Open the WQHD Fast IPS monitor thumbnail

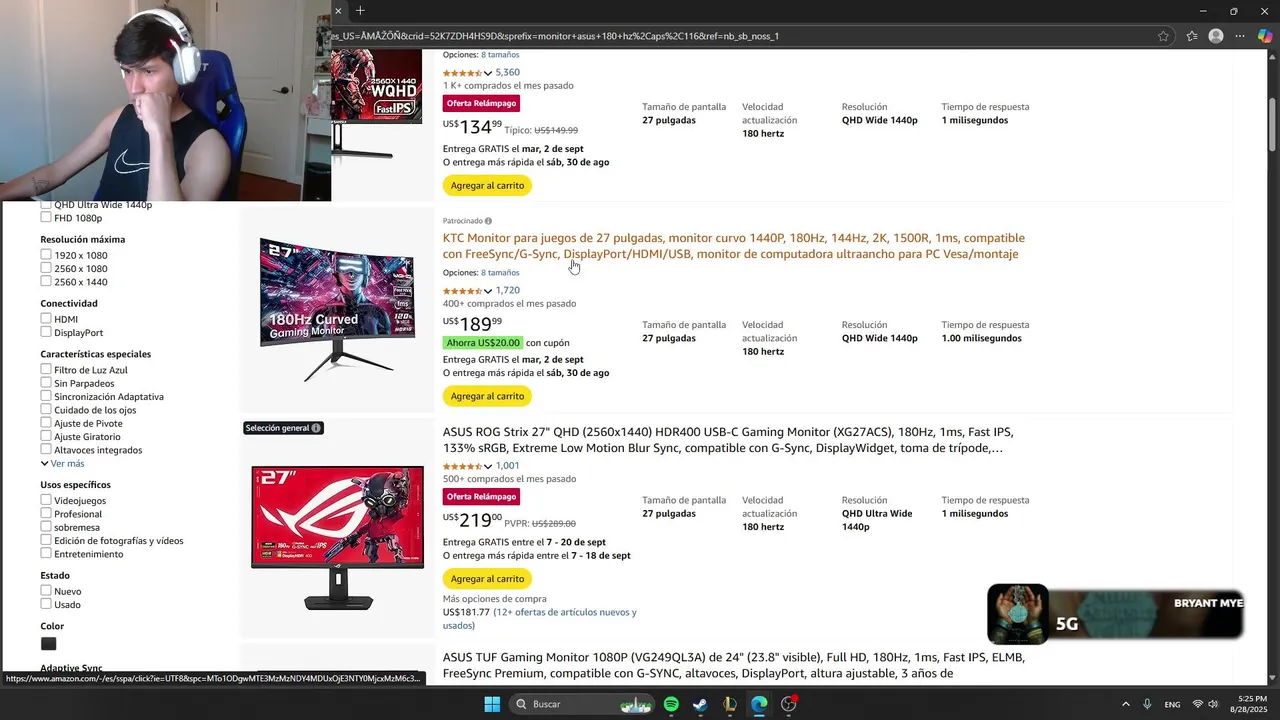coord(376,105)
